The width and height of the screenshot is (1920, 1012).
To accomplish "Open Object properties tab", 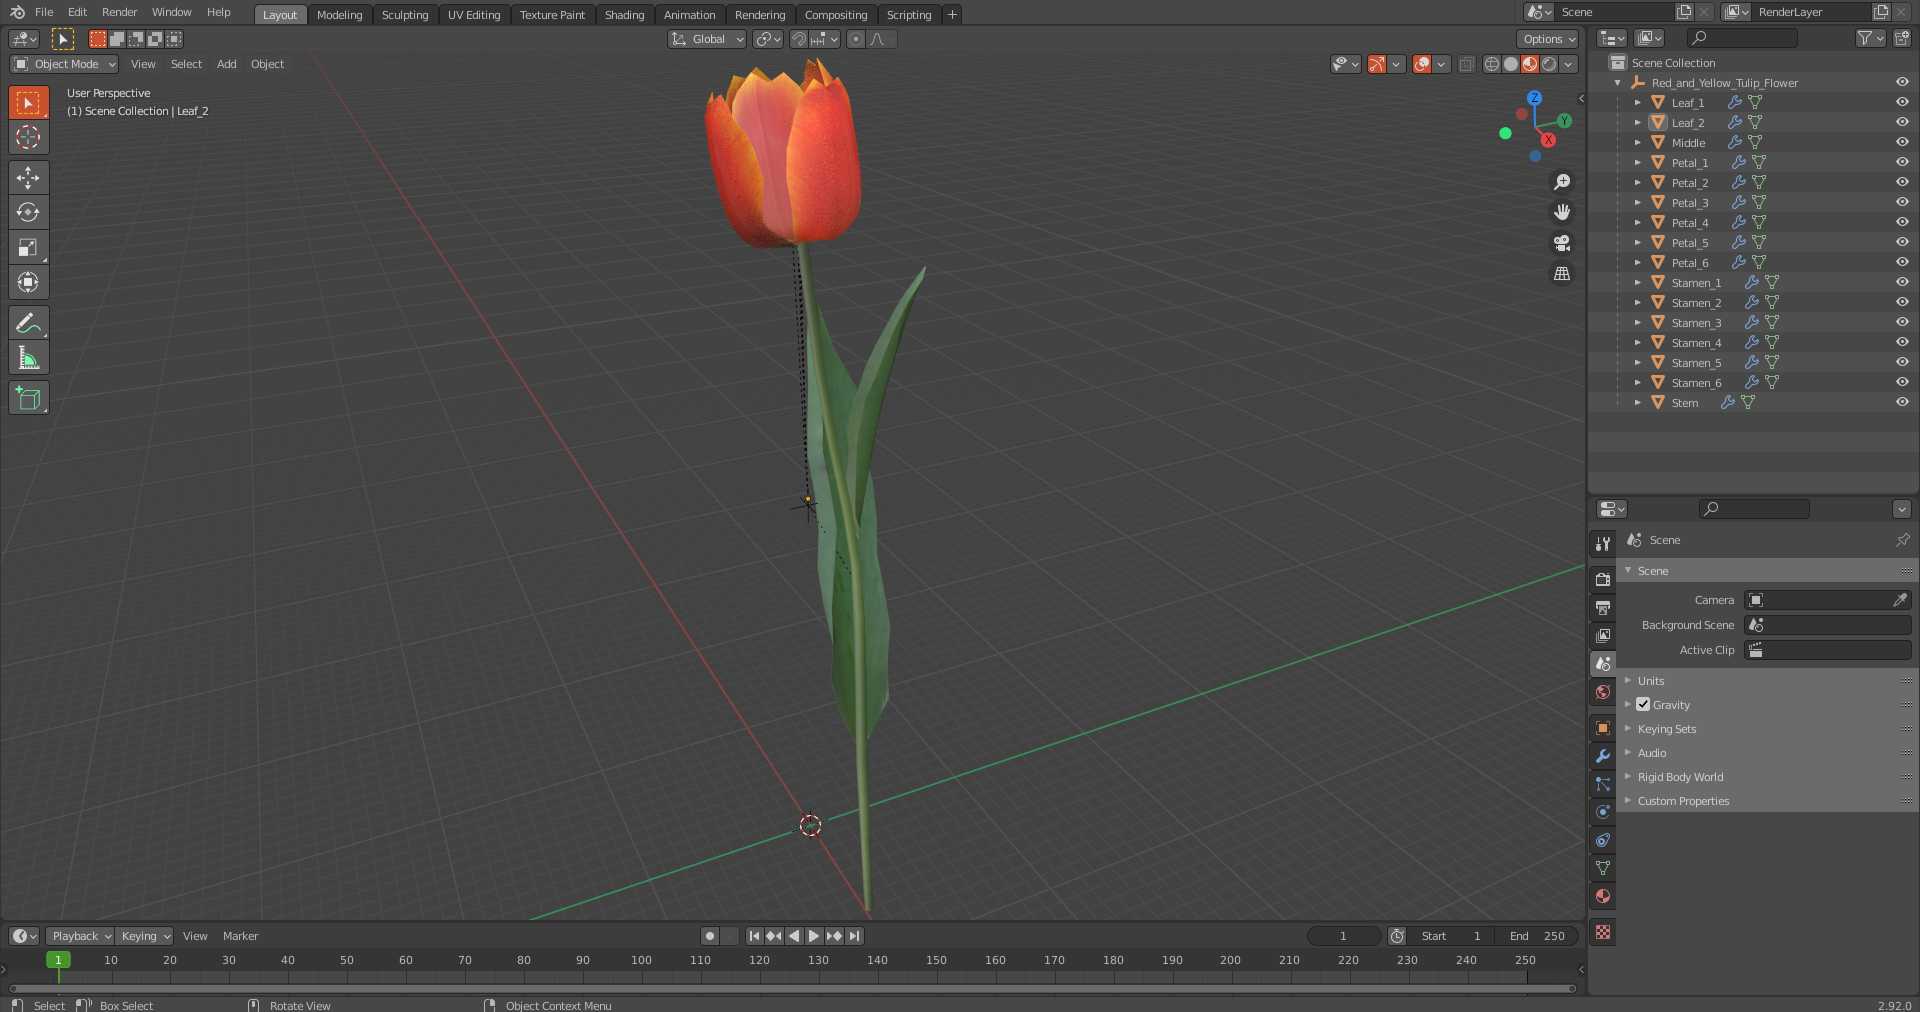I will pos(1603,728).
